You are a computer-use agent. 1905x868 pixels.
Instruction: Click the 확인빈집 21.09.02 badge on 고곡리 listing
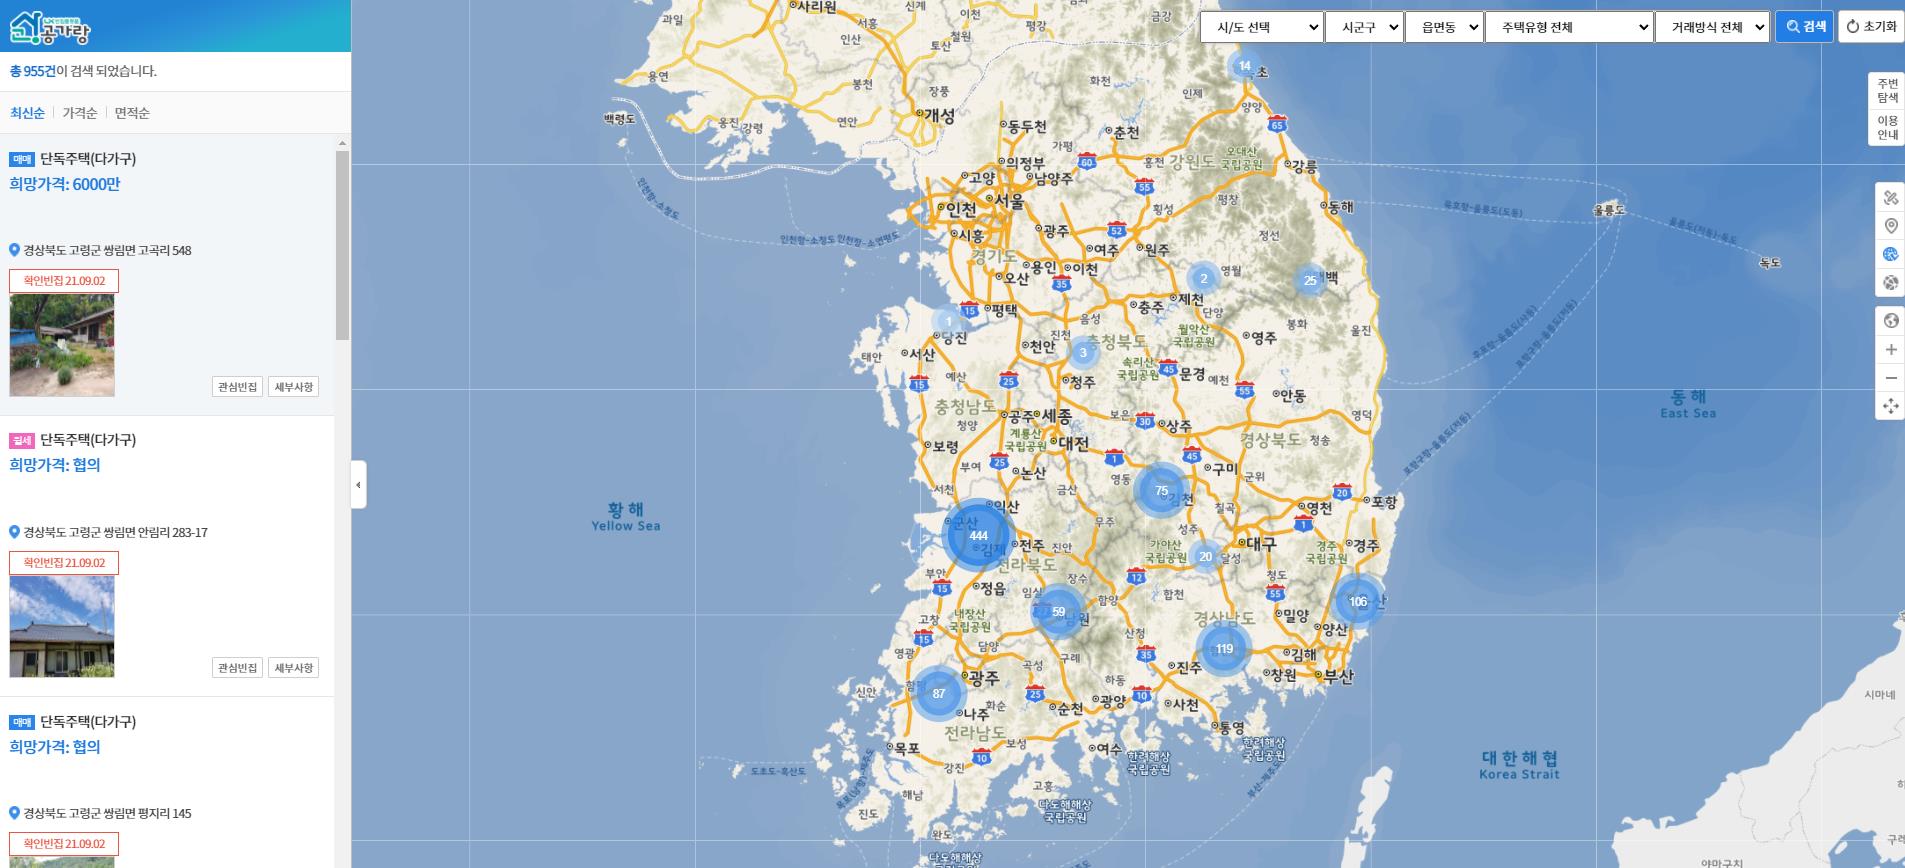pos(64,281)
